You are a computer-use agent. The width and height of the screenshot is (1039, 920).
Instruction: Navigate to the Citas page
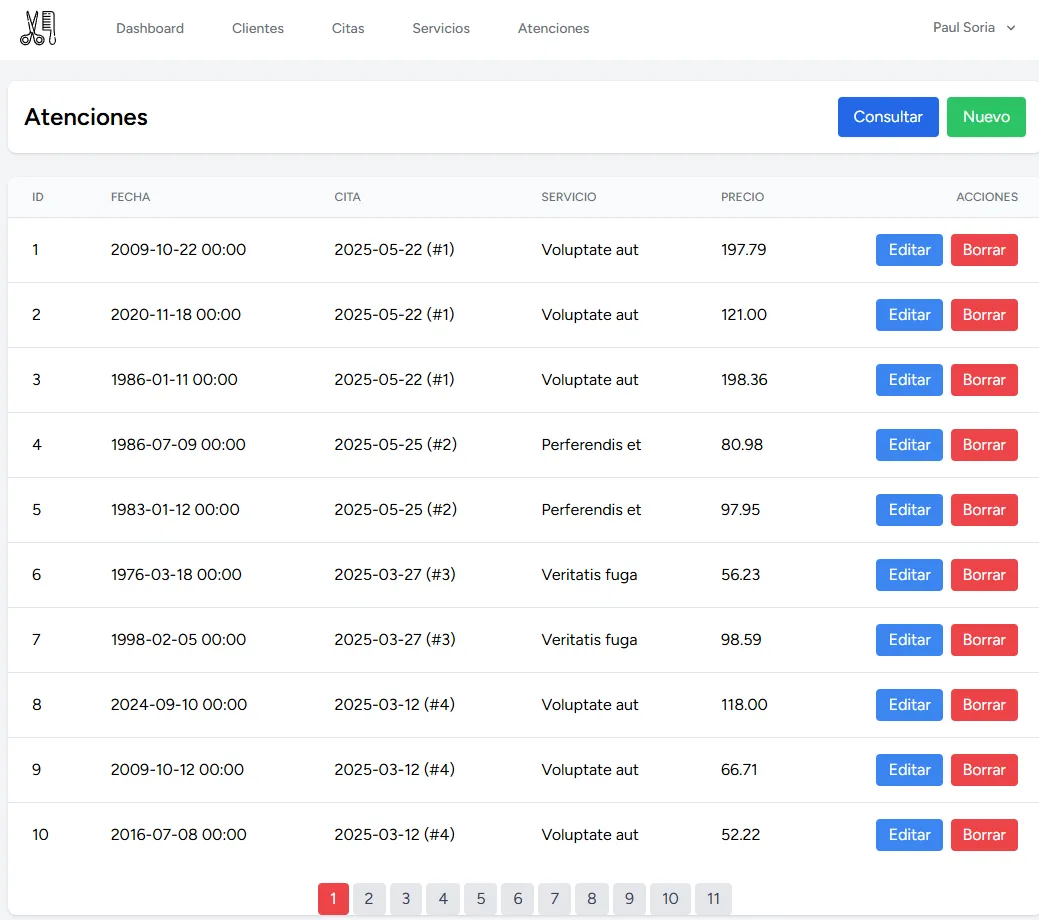click(348, 29)
